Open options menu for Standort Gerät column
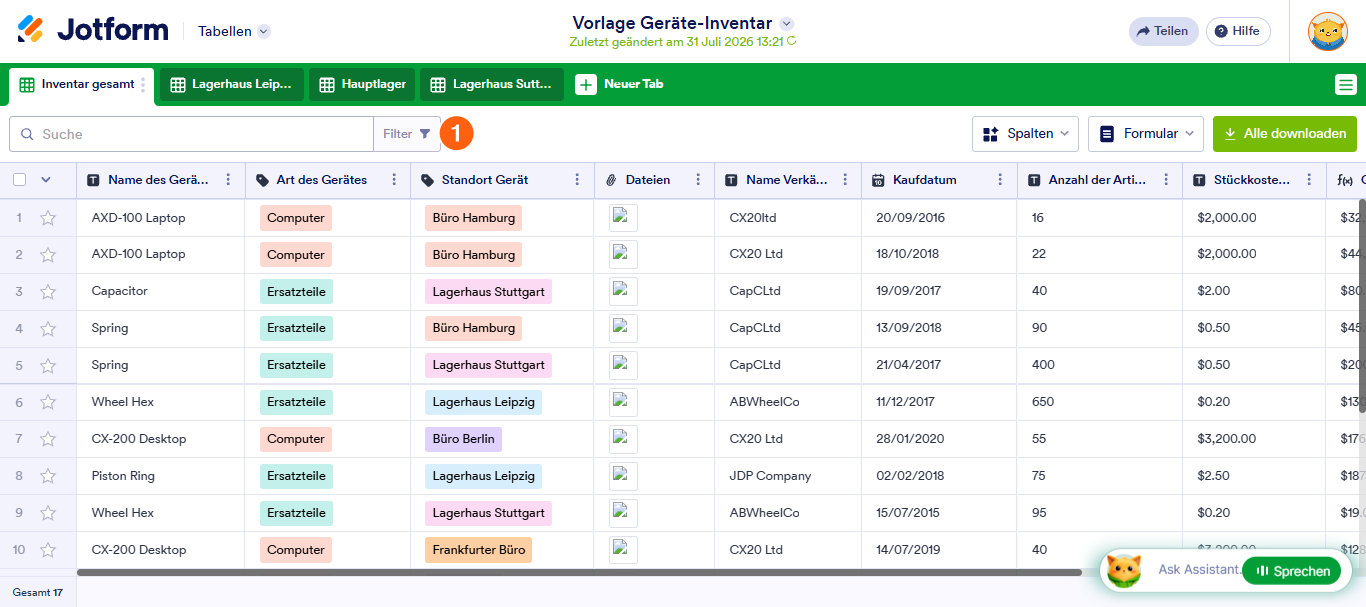1366x607 pixels. 577,180
